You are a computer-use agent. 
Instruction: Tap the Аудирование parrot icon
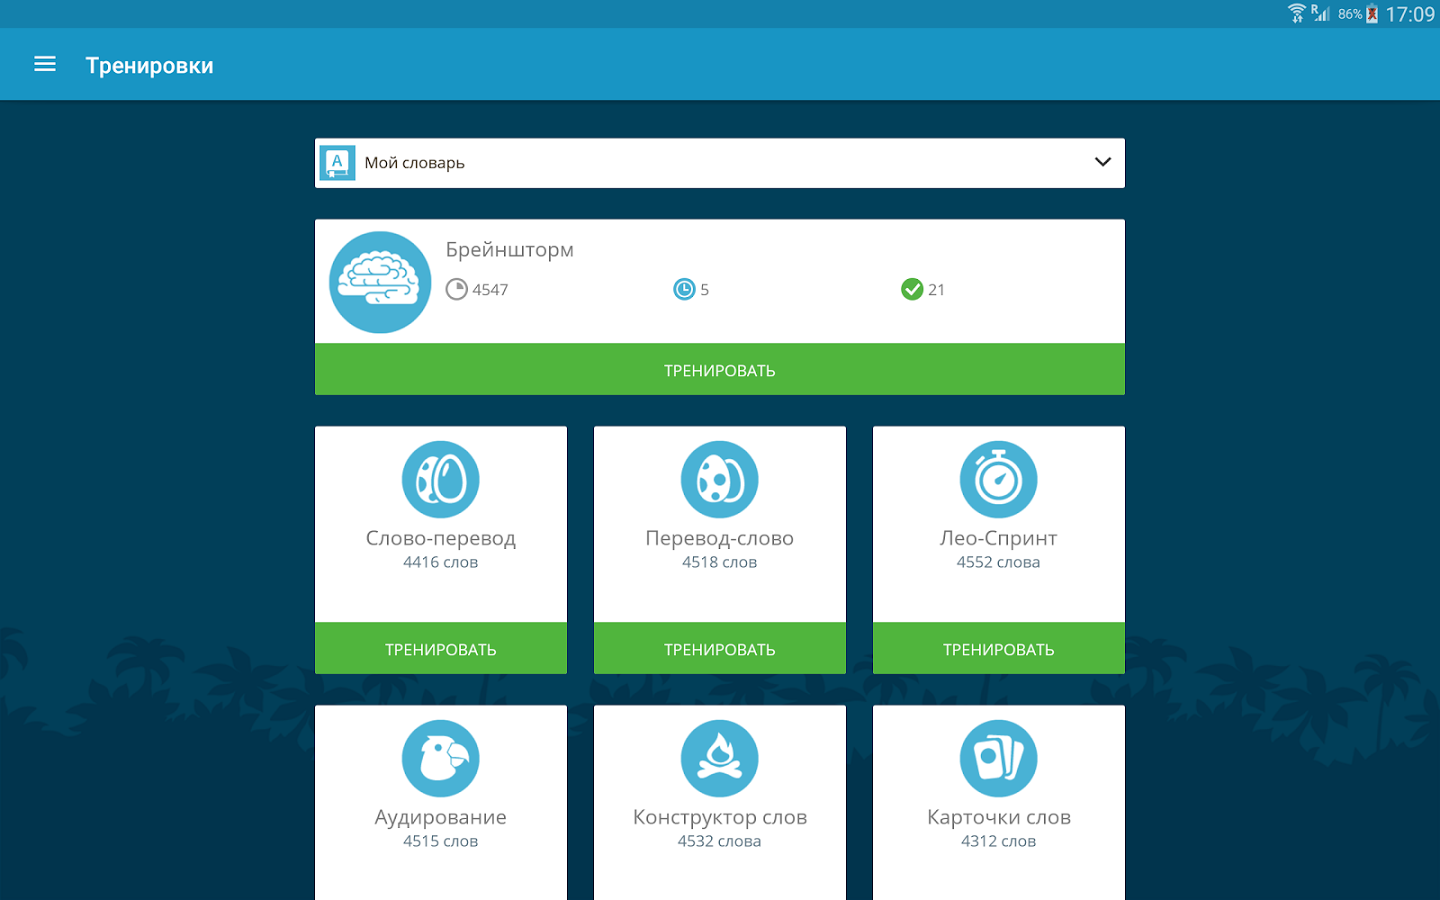point(441,759)
